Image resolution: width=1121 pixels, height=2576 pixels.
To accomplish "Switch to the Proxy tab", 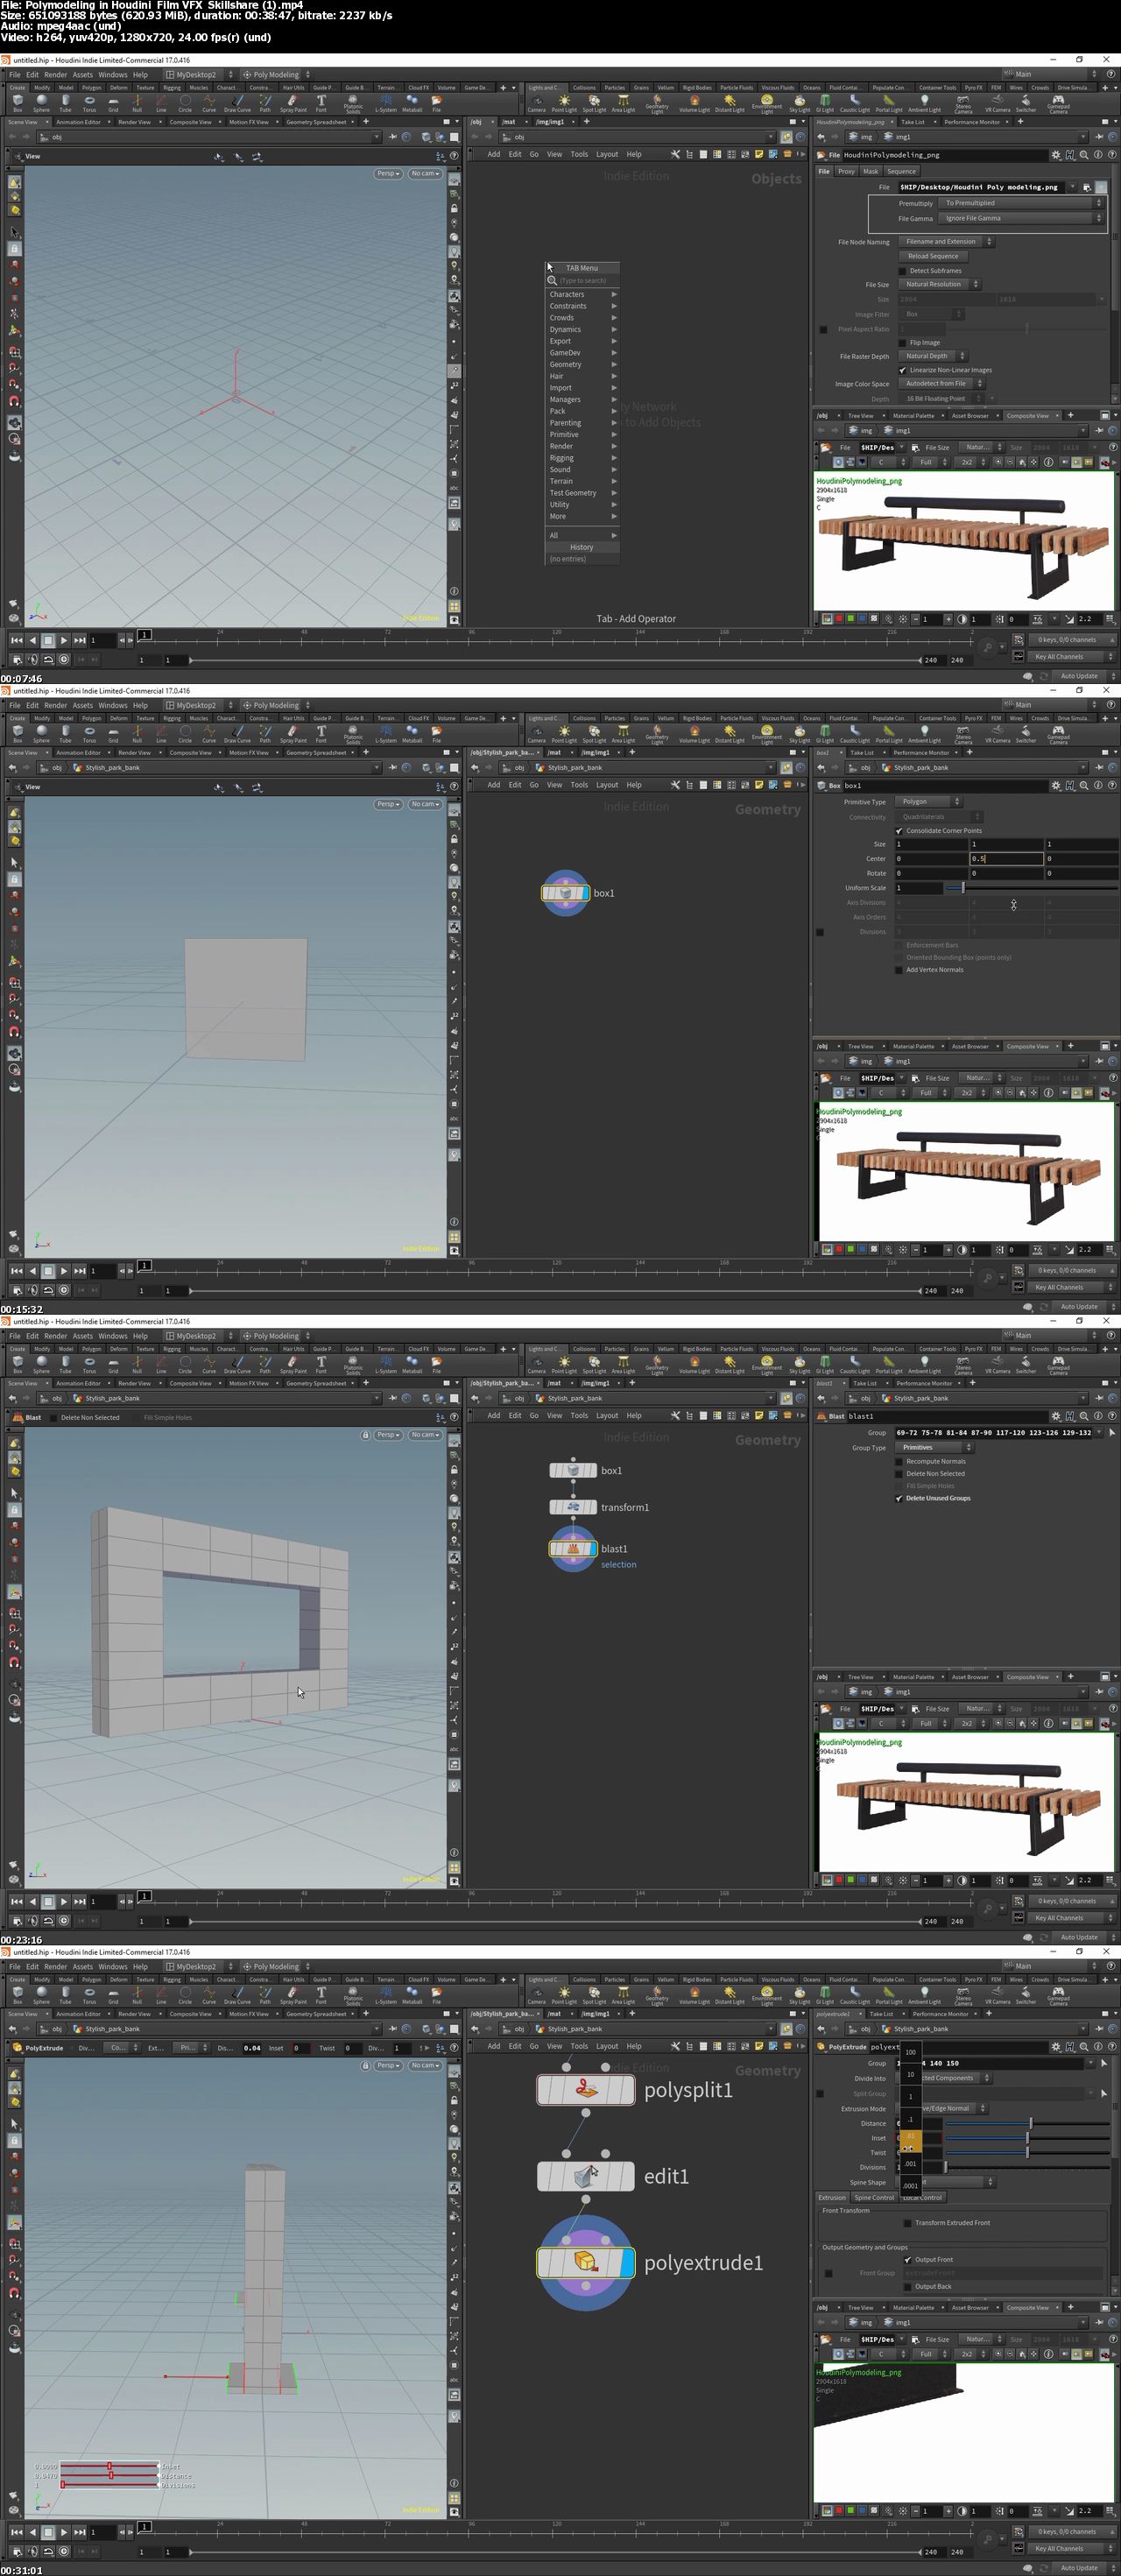I will pyautogui.click(x=846, y=171).
